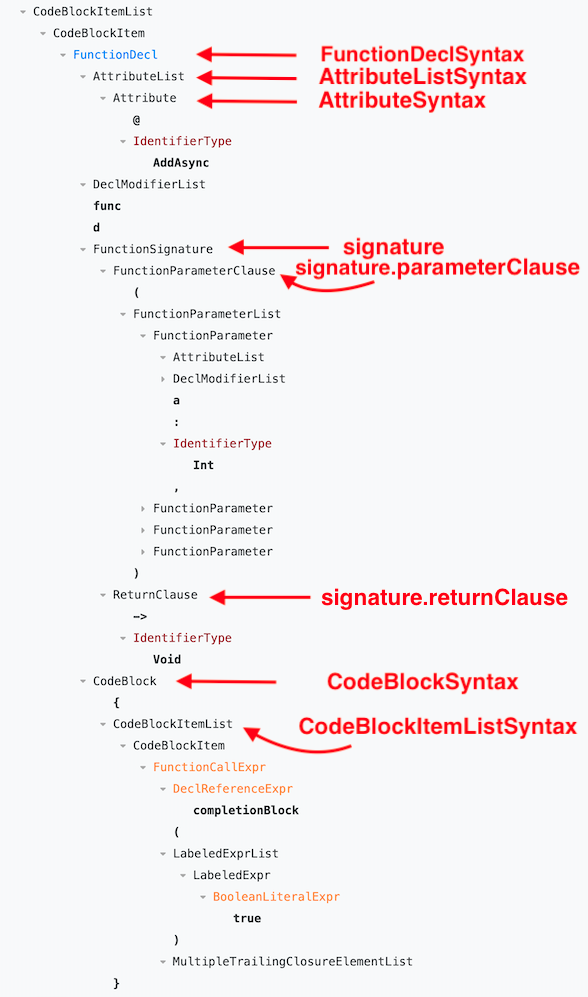The width and height of the screenshot is (588, 997).
Task: Expand the third FunctionParameter node
Action: coord(142,529)
